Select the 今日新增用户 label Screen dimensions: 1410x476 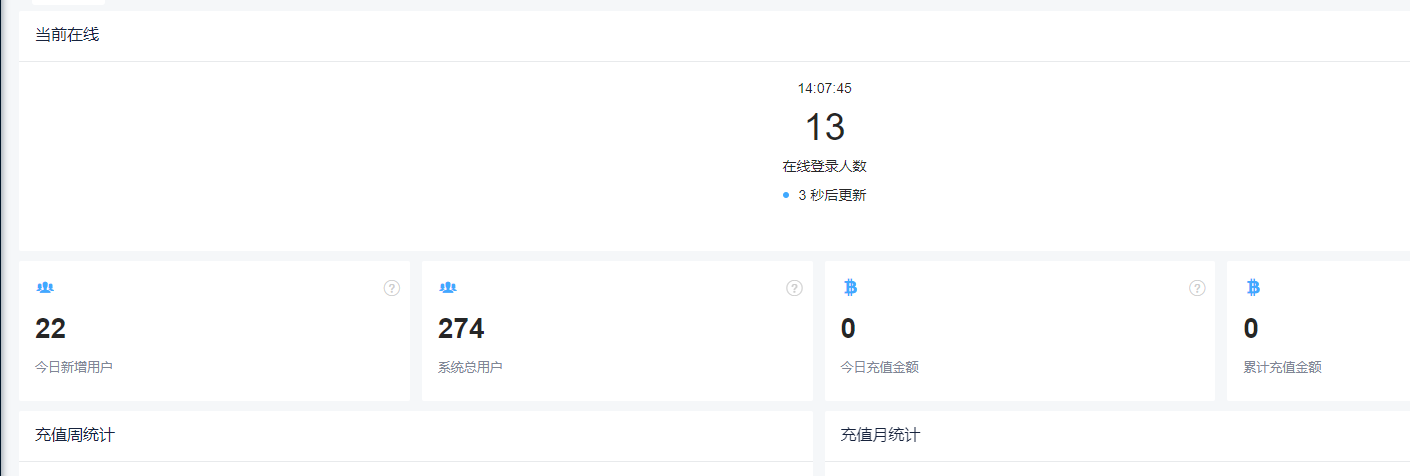point(74,367)
